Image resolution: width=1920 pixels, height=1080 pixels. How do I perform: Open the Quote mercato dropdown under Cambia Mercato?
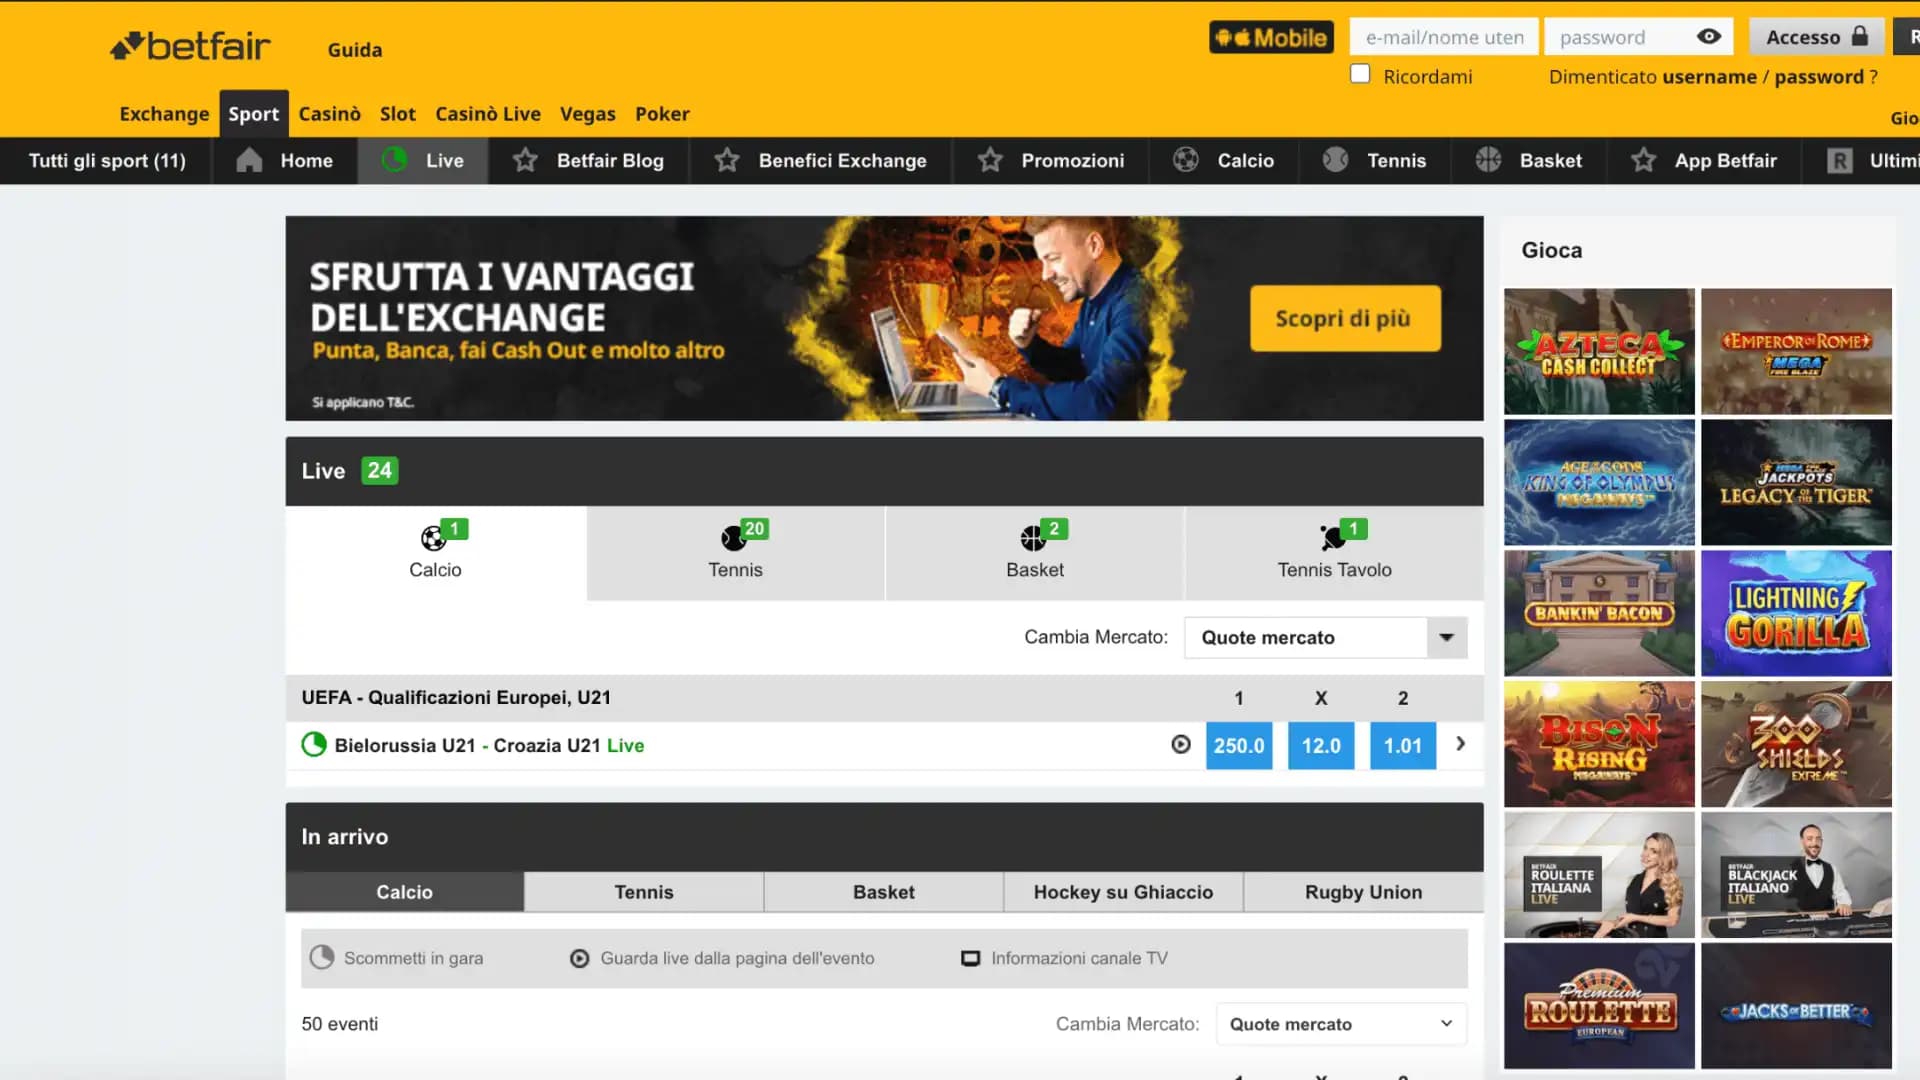click(1325, 637)
